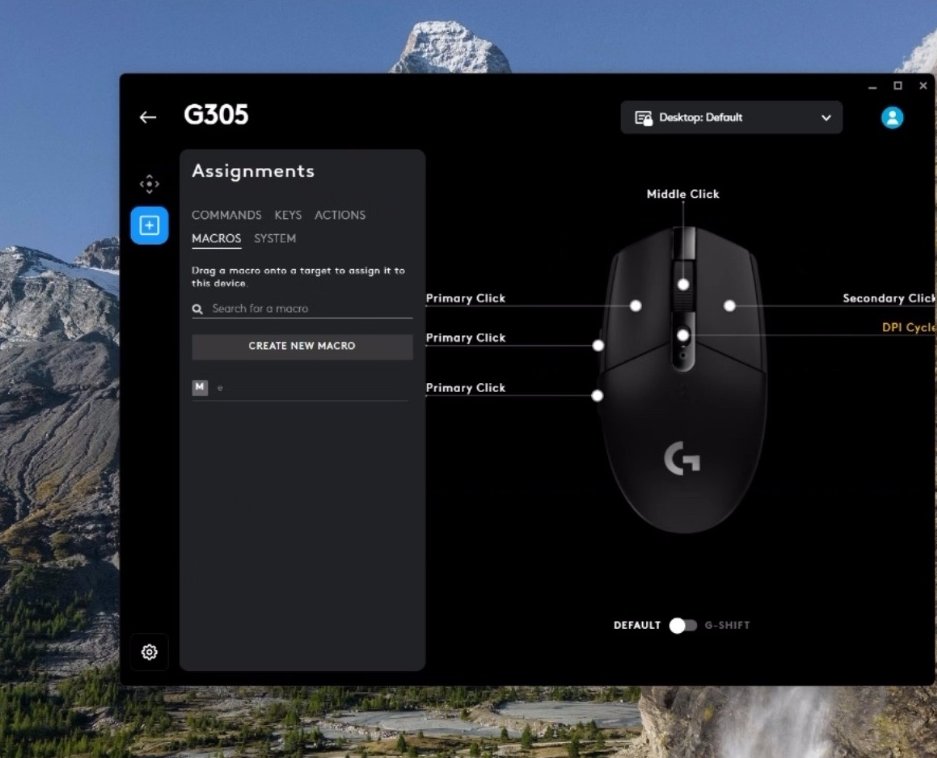Image resolution: width=937 pixels, height=758 pixels.
Task: Select the Middle Click scroll wheel point
Action: pos(684,285)
